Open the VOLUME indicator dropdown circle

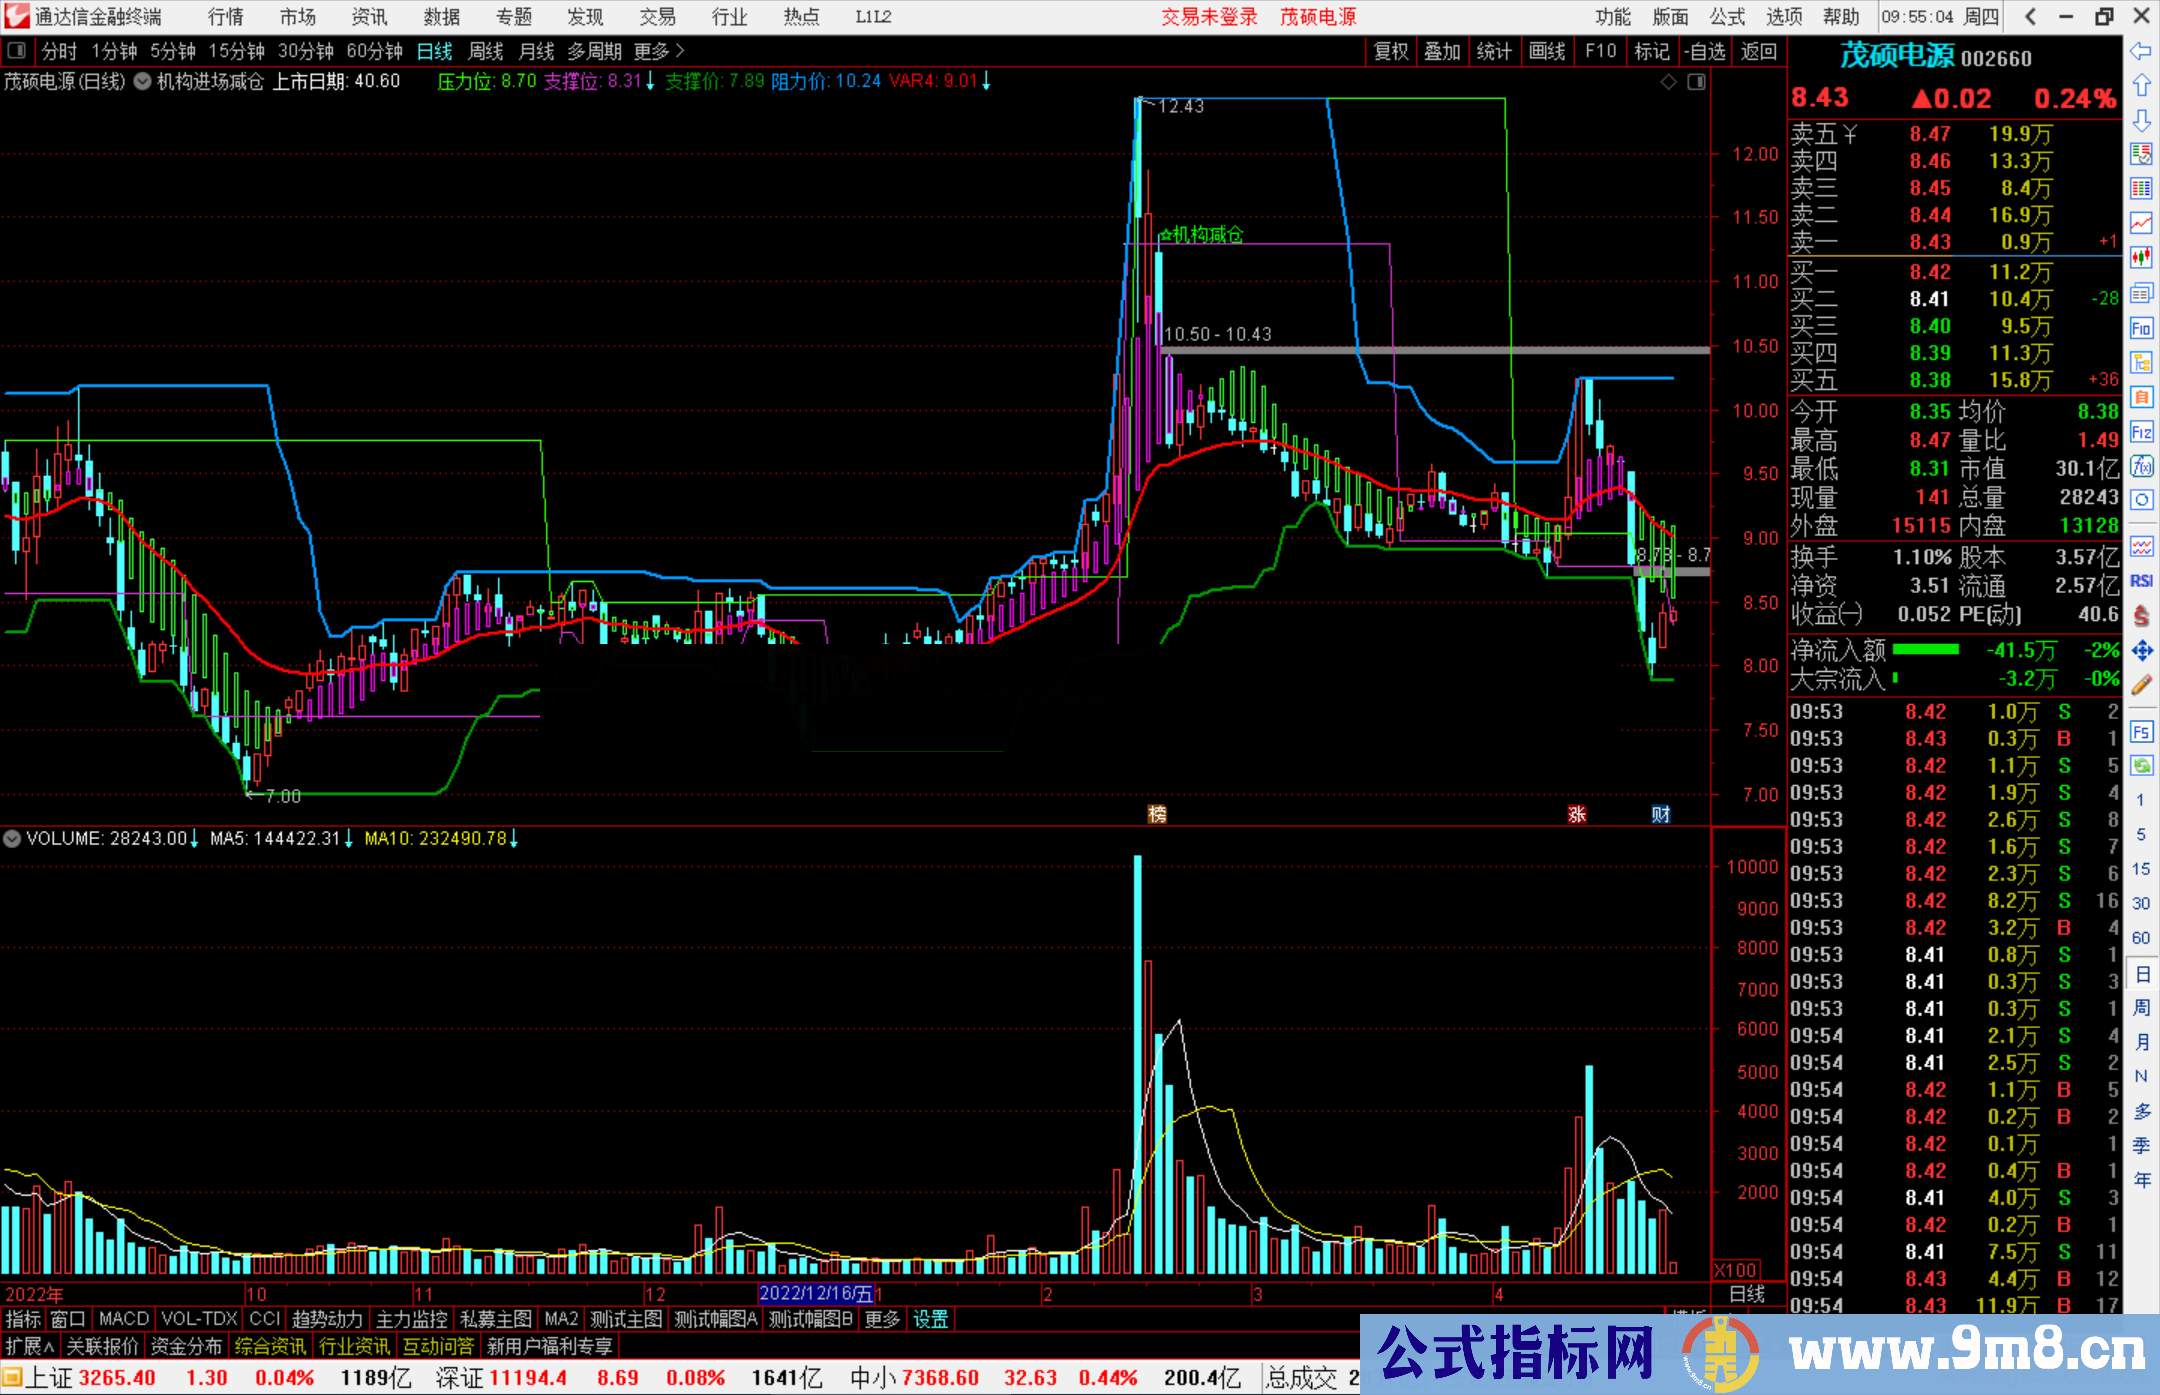tap(12, 839)
